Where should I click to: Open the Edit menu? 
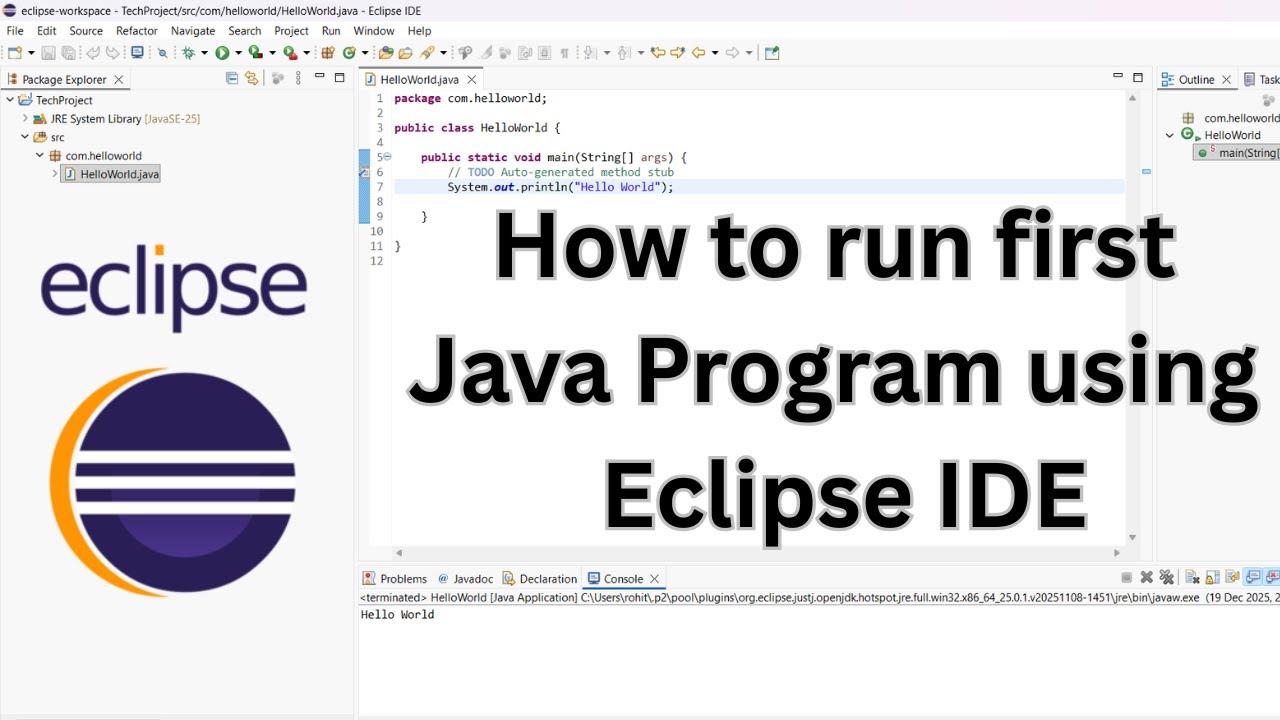47,31
